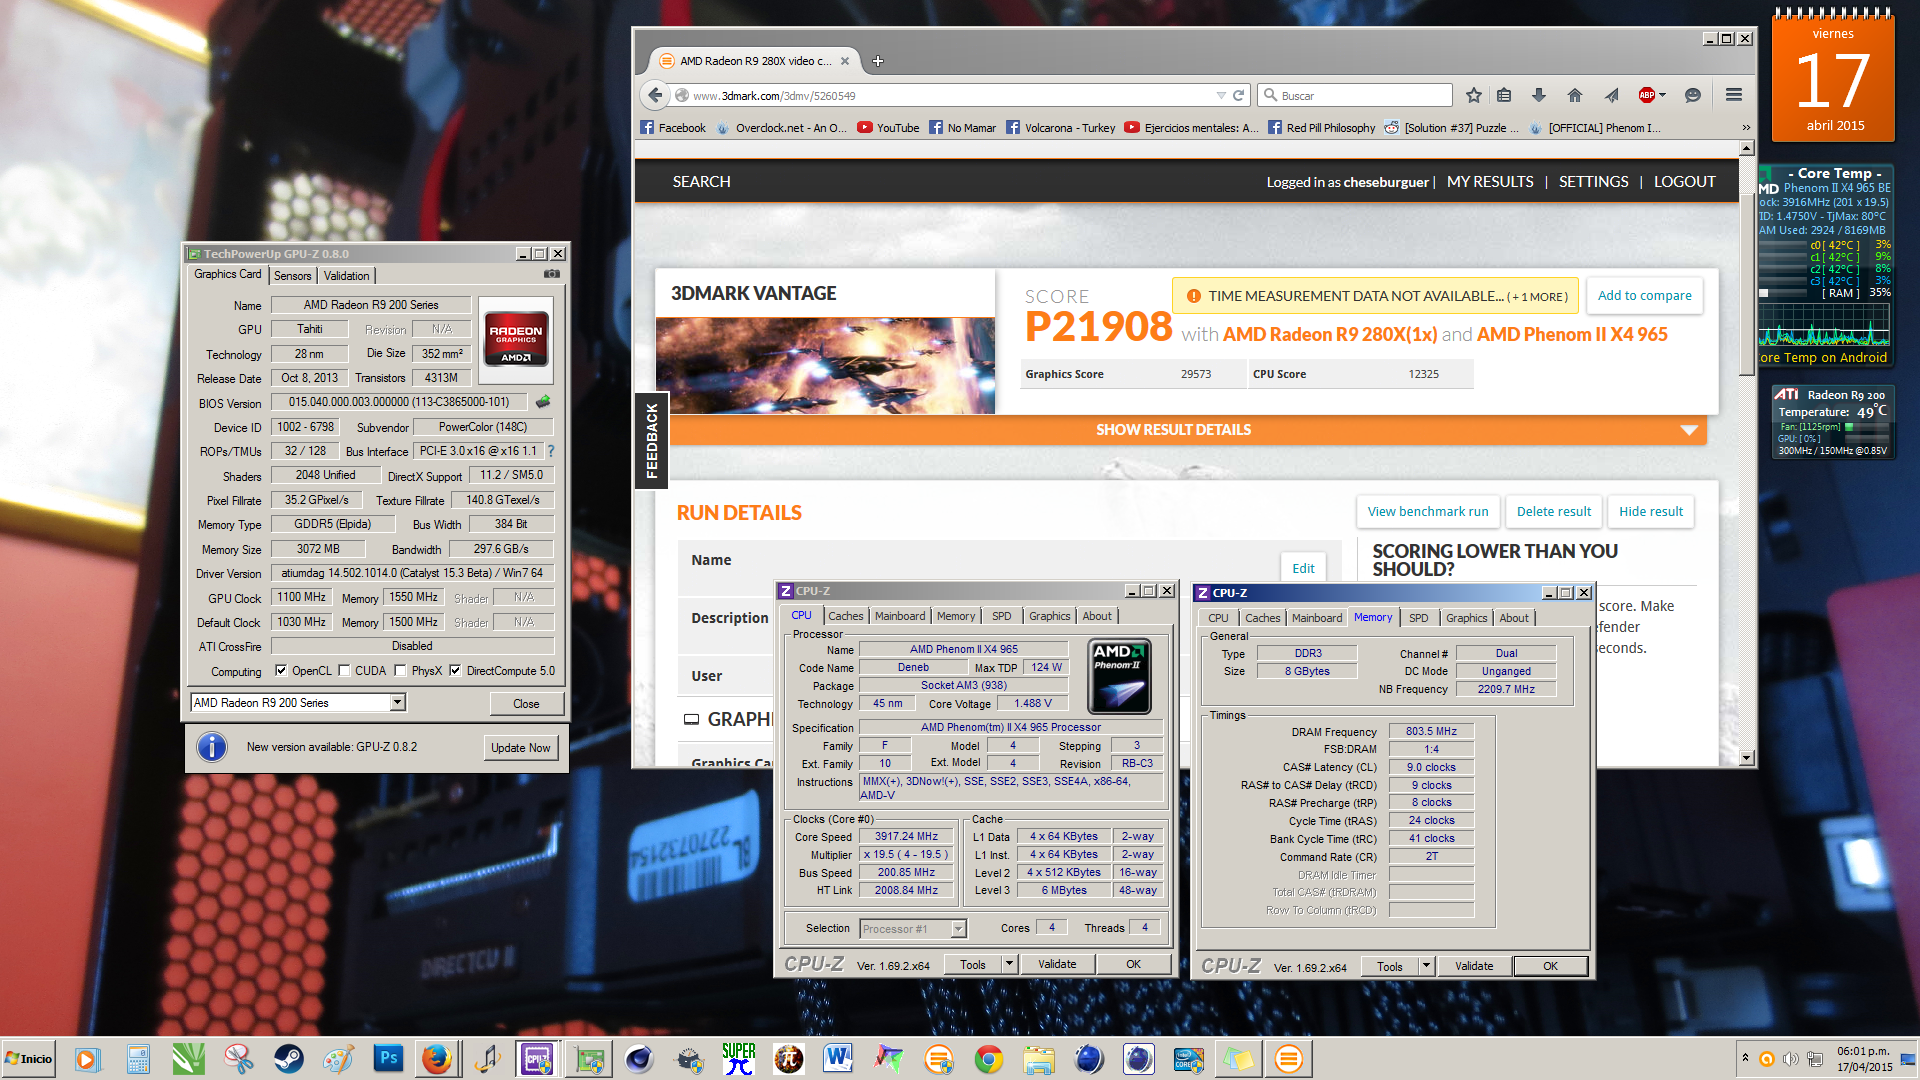Click the Adblock Plus ABP icon

click(x=1646, y=96)
